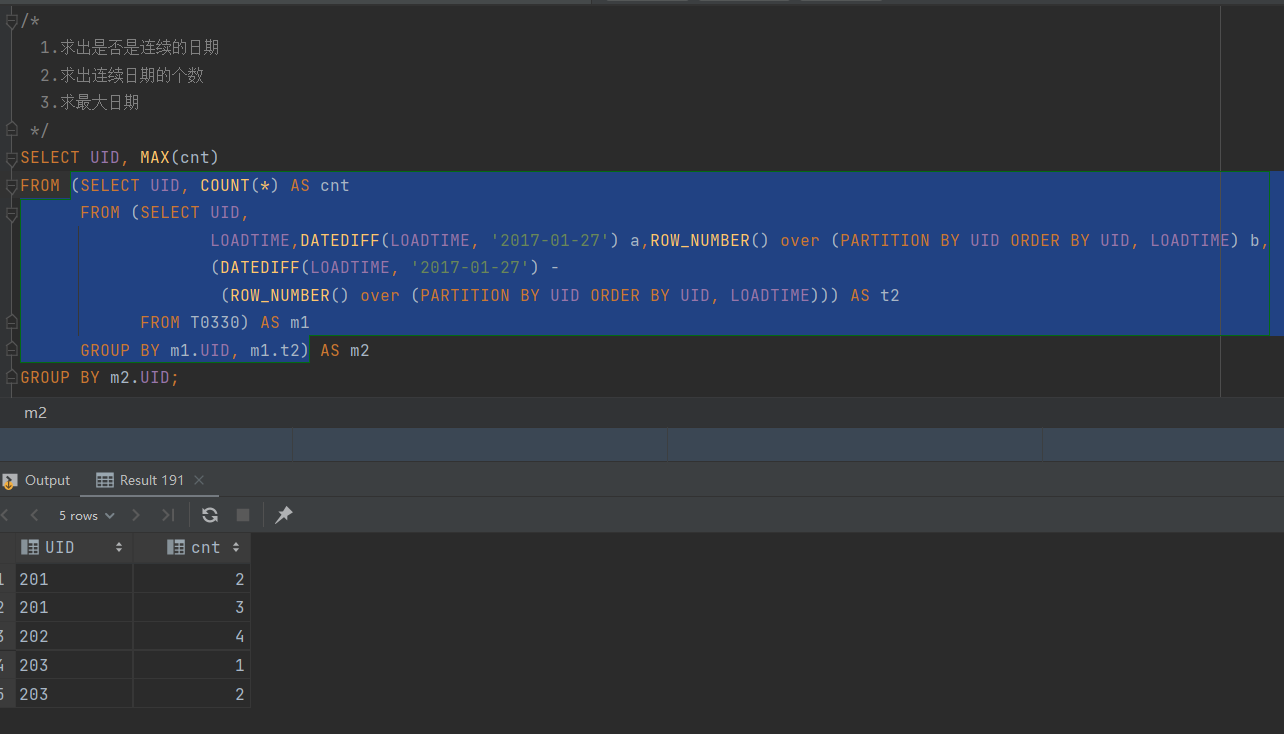The image size is (1284, 734).
Task: Sort by cnt using sort arrows
Action: point(236,547)
